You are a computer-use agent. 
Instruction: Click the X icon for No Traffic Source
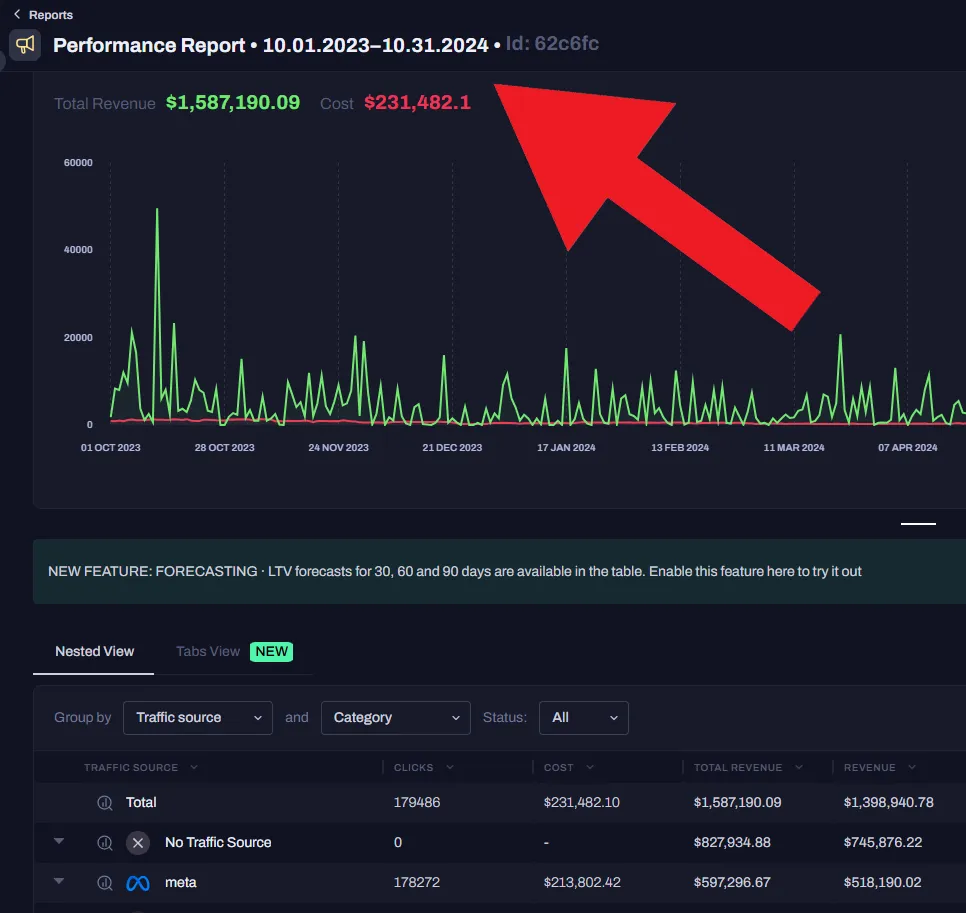click(138, 843)
